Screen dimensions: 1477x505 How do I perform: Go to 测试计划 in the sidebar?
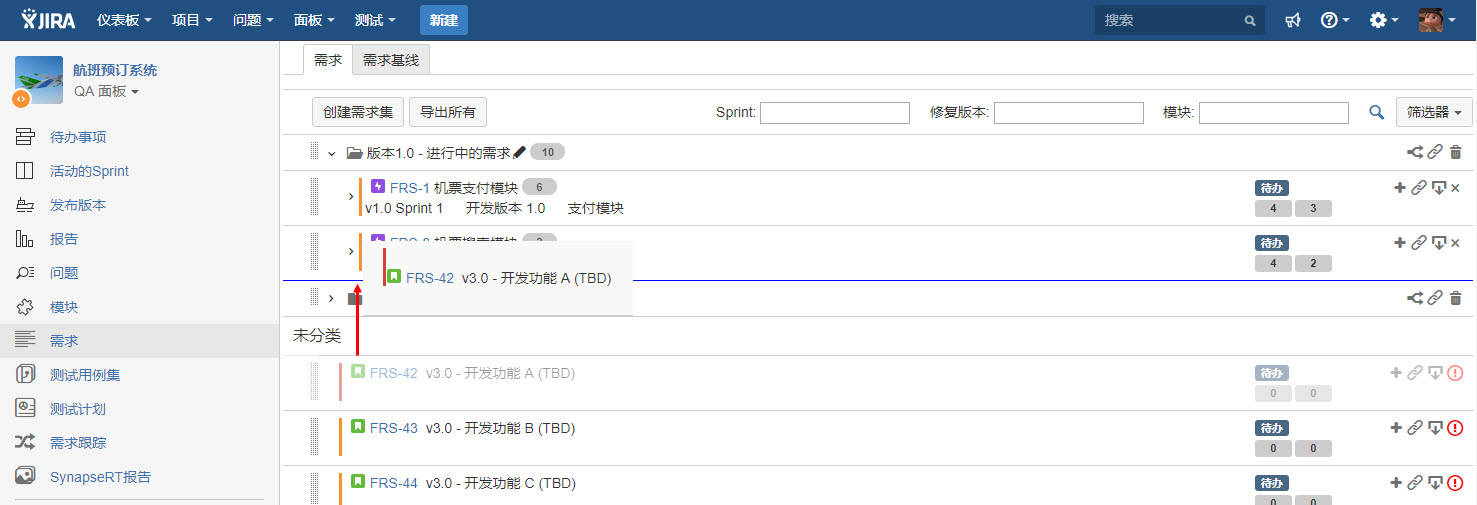click(x=78, y=409)
